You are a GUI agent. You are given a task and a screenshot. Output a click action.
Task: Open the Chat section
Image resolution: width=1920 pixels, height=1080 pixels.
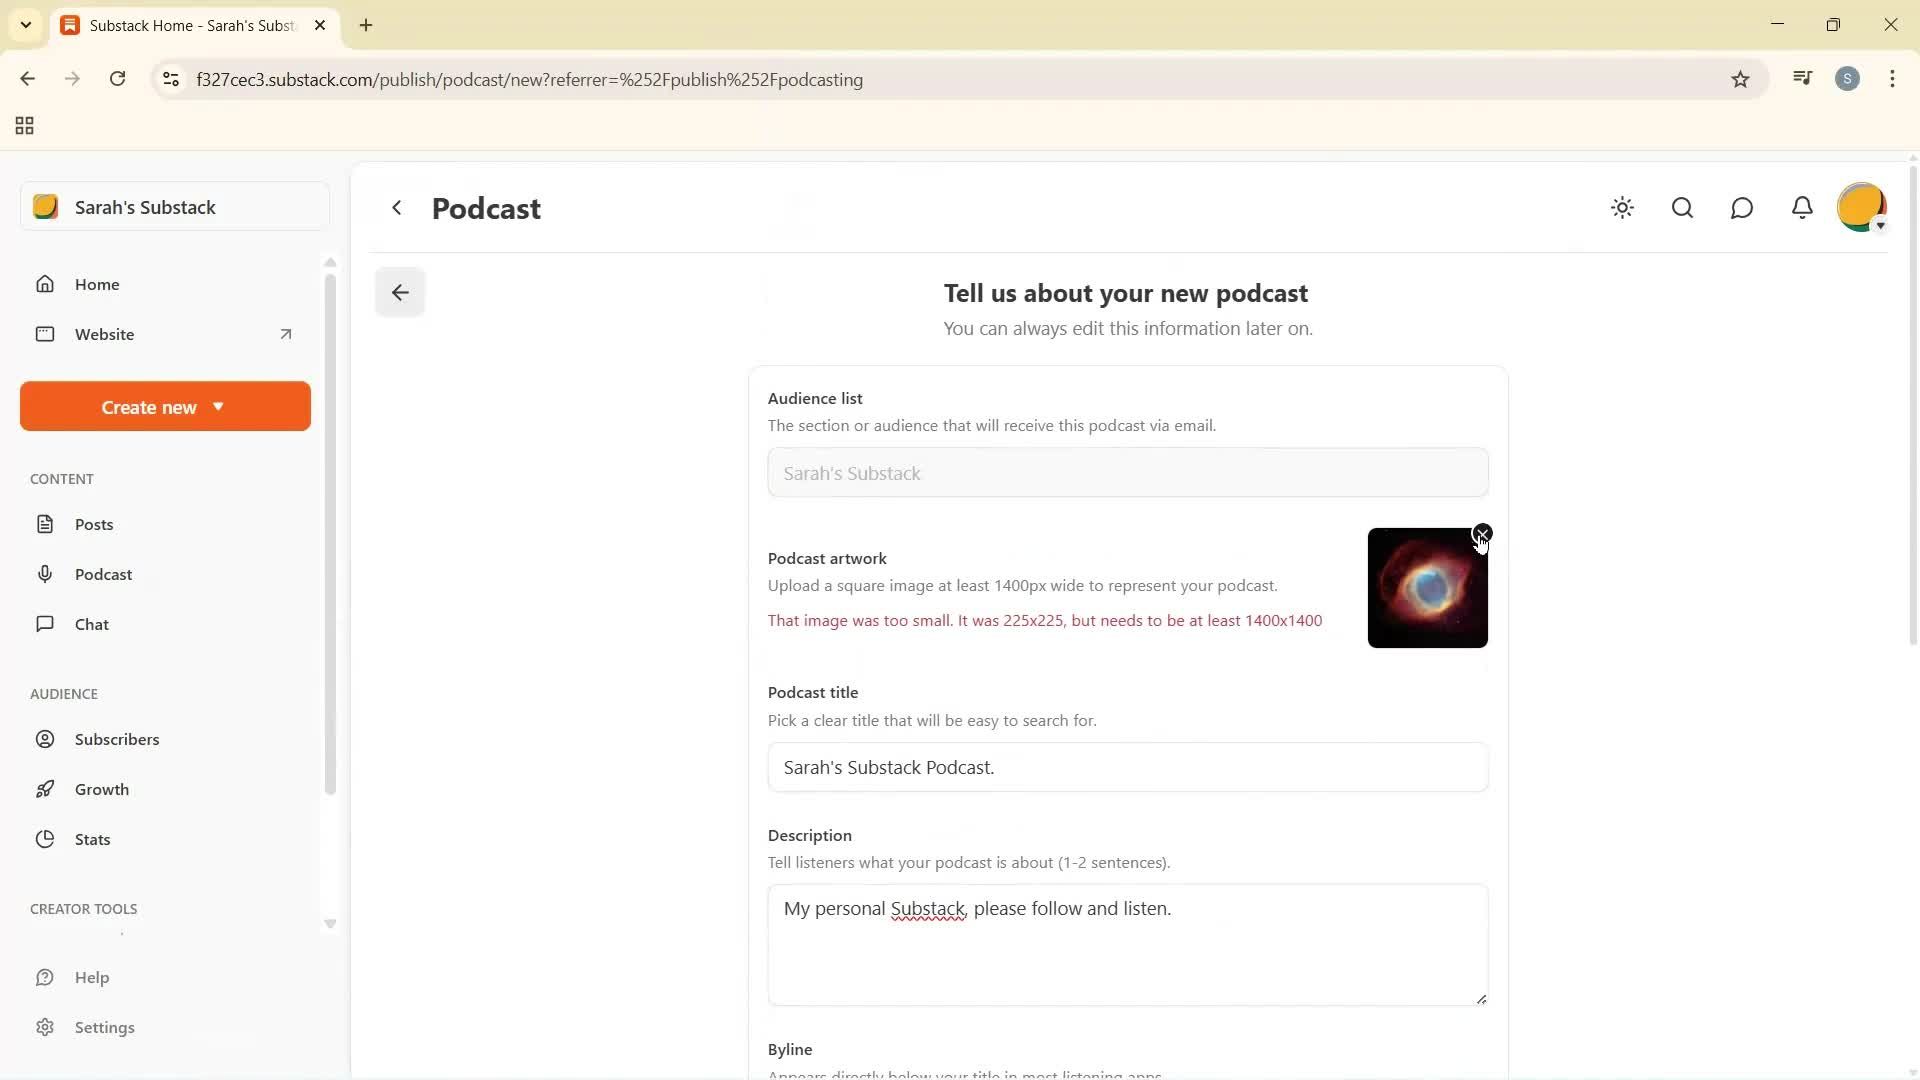[x=91, y=623]
